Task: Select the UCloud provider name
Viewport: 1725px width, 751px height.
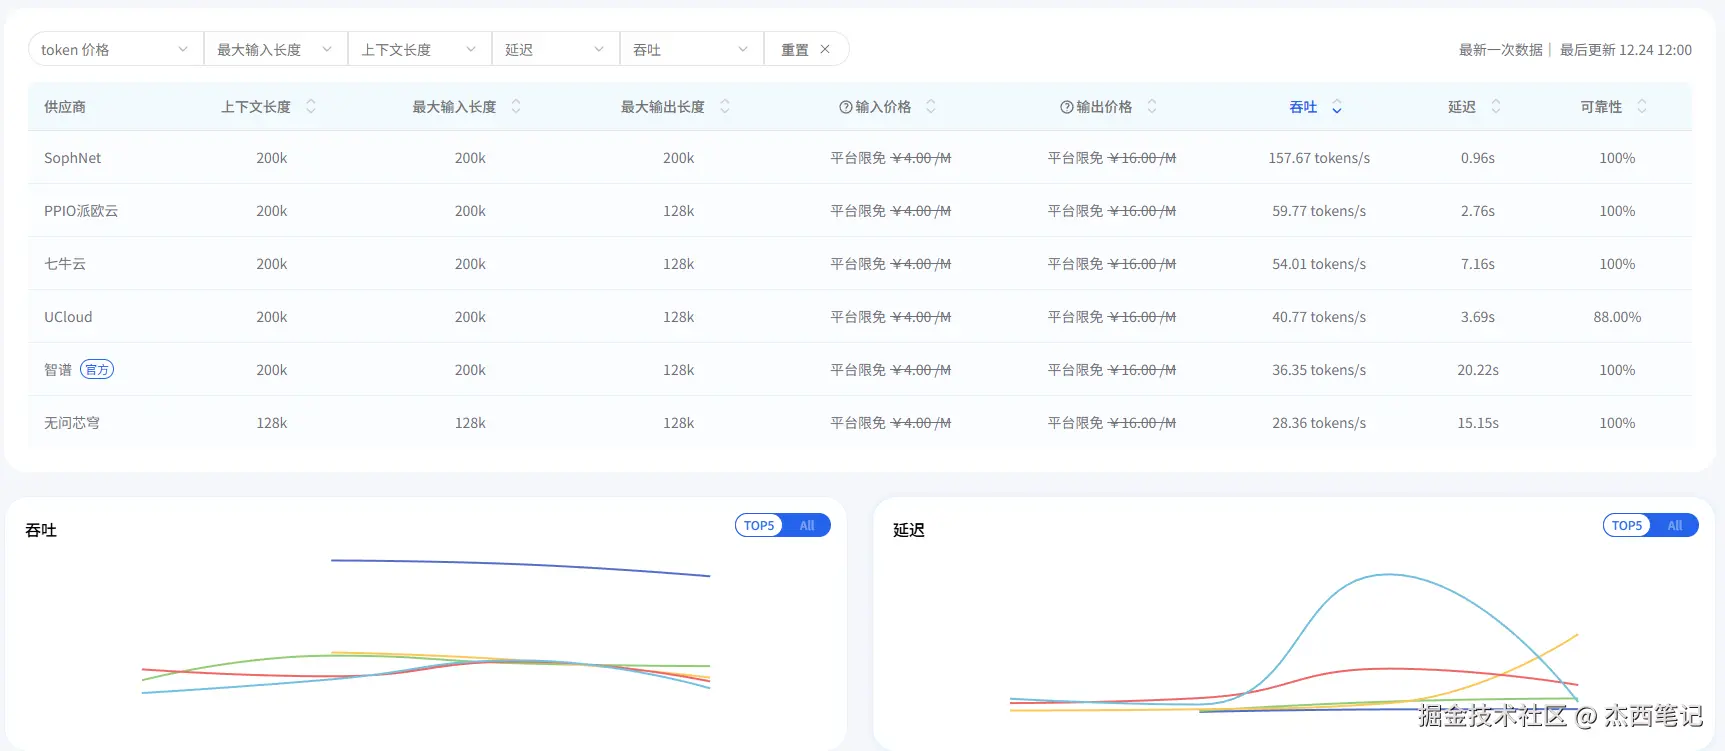Action: click(x=68, y=317)
